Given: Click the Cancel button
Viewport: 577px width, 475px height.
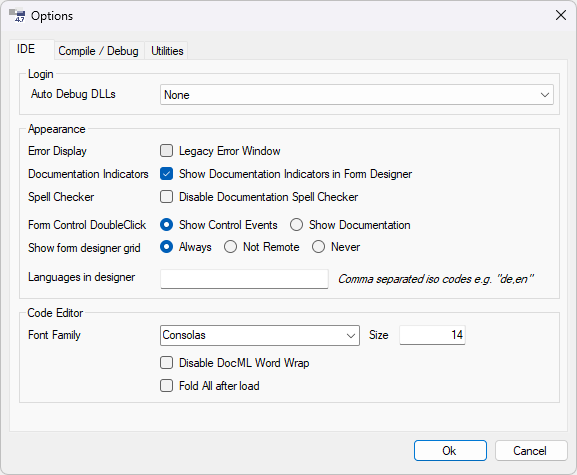Looking at the screenshot, I should [x=531, y=451].
